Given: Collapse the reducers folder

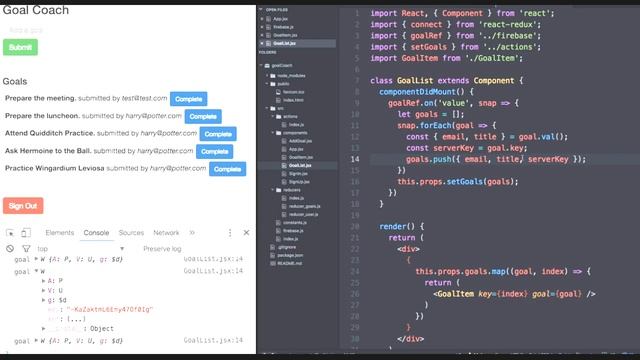Looking at the screenshot, I should coord(273,190).
